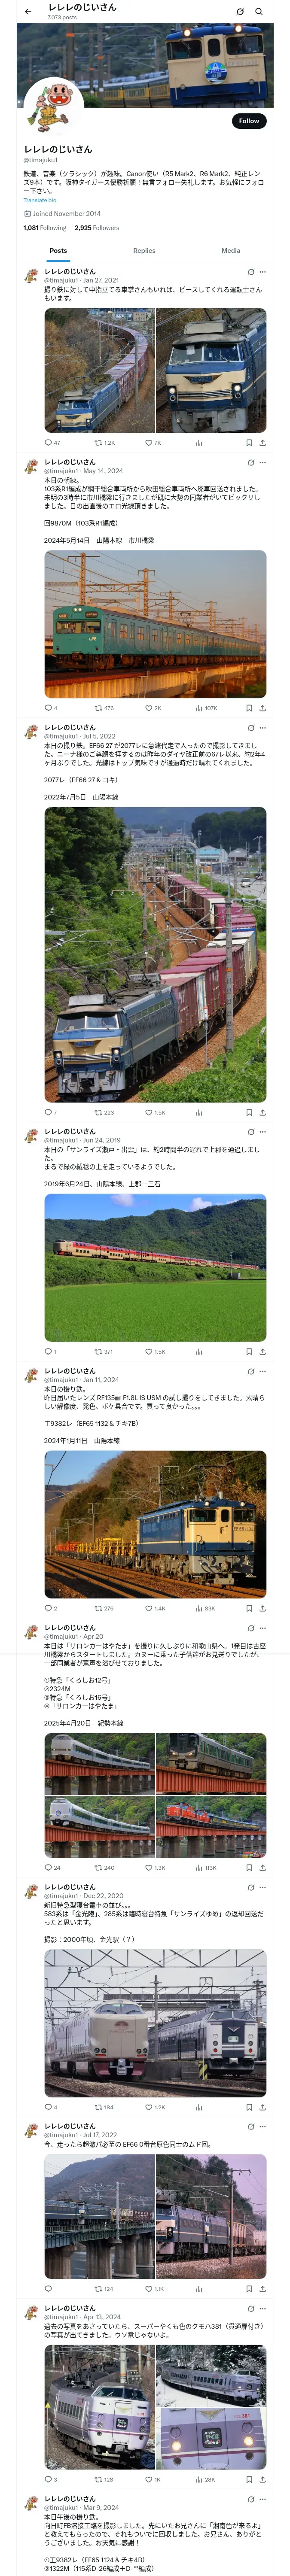Open the 1,081 Following list
The width and height of the screenshot is (290, 2576).
point(45,228)
